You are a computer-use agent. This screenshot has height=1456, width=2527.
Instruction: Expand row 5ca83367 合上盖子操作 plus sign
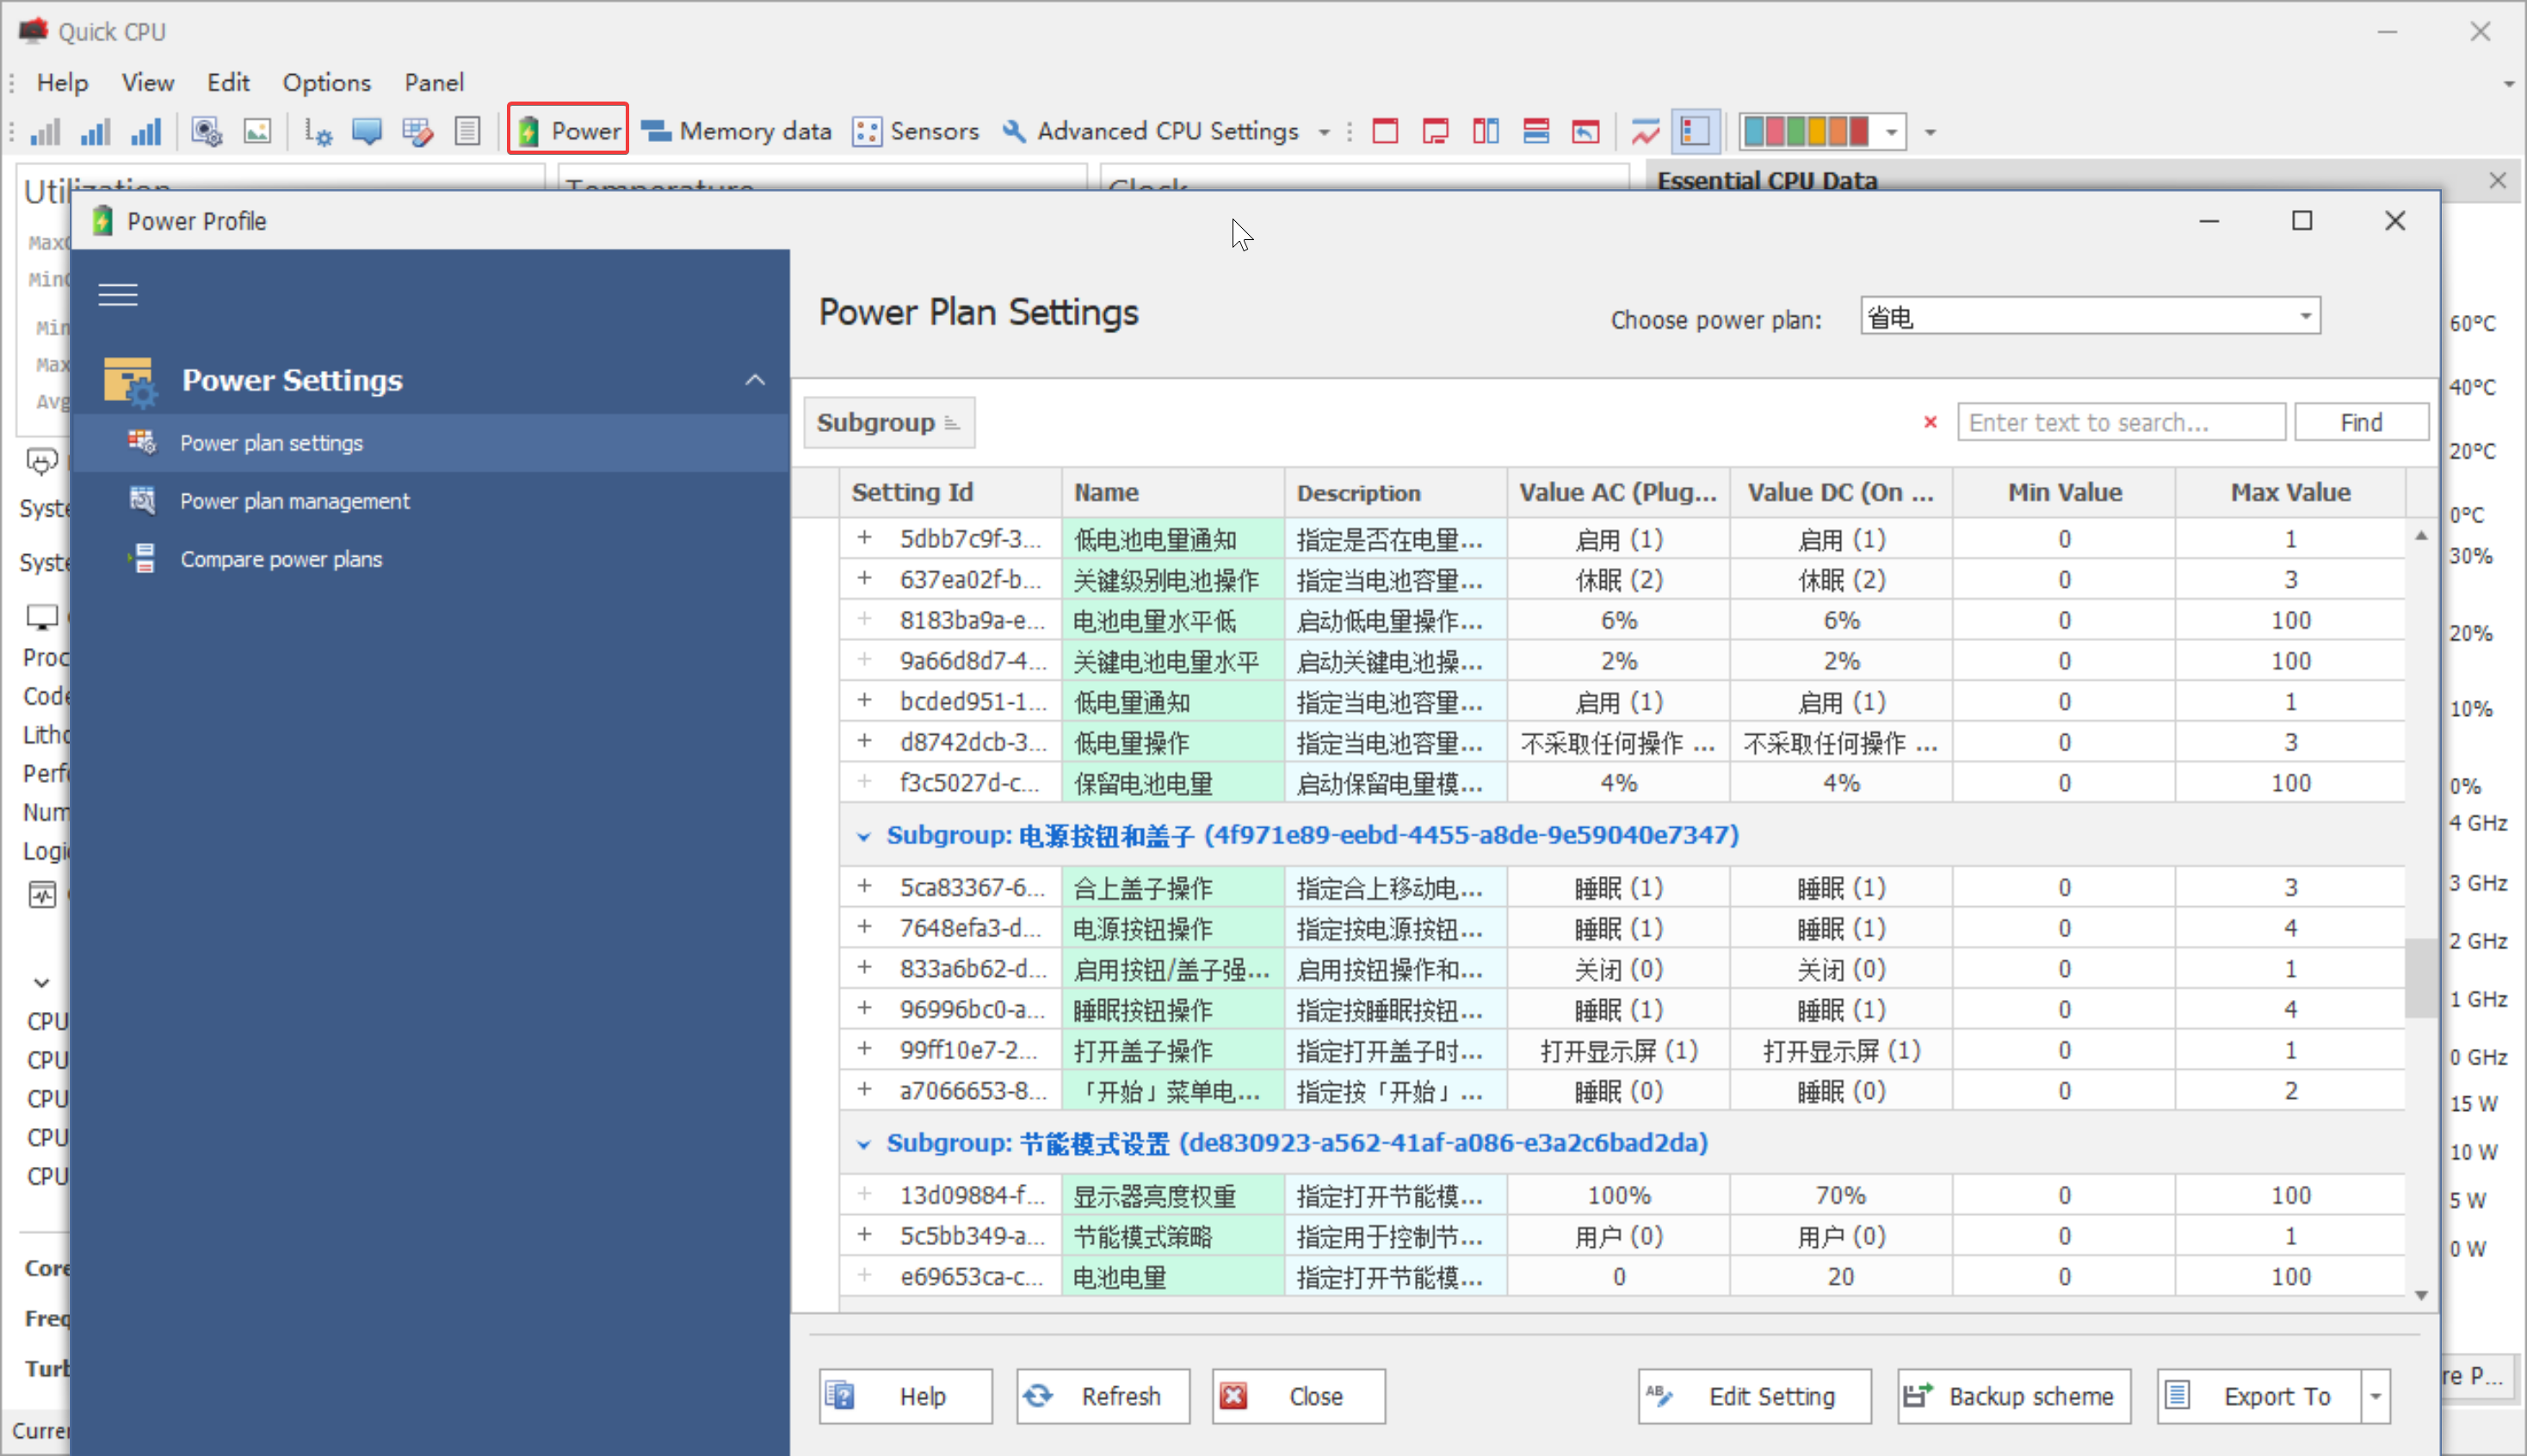(864, 887)
